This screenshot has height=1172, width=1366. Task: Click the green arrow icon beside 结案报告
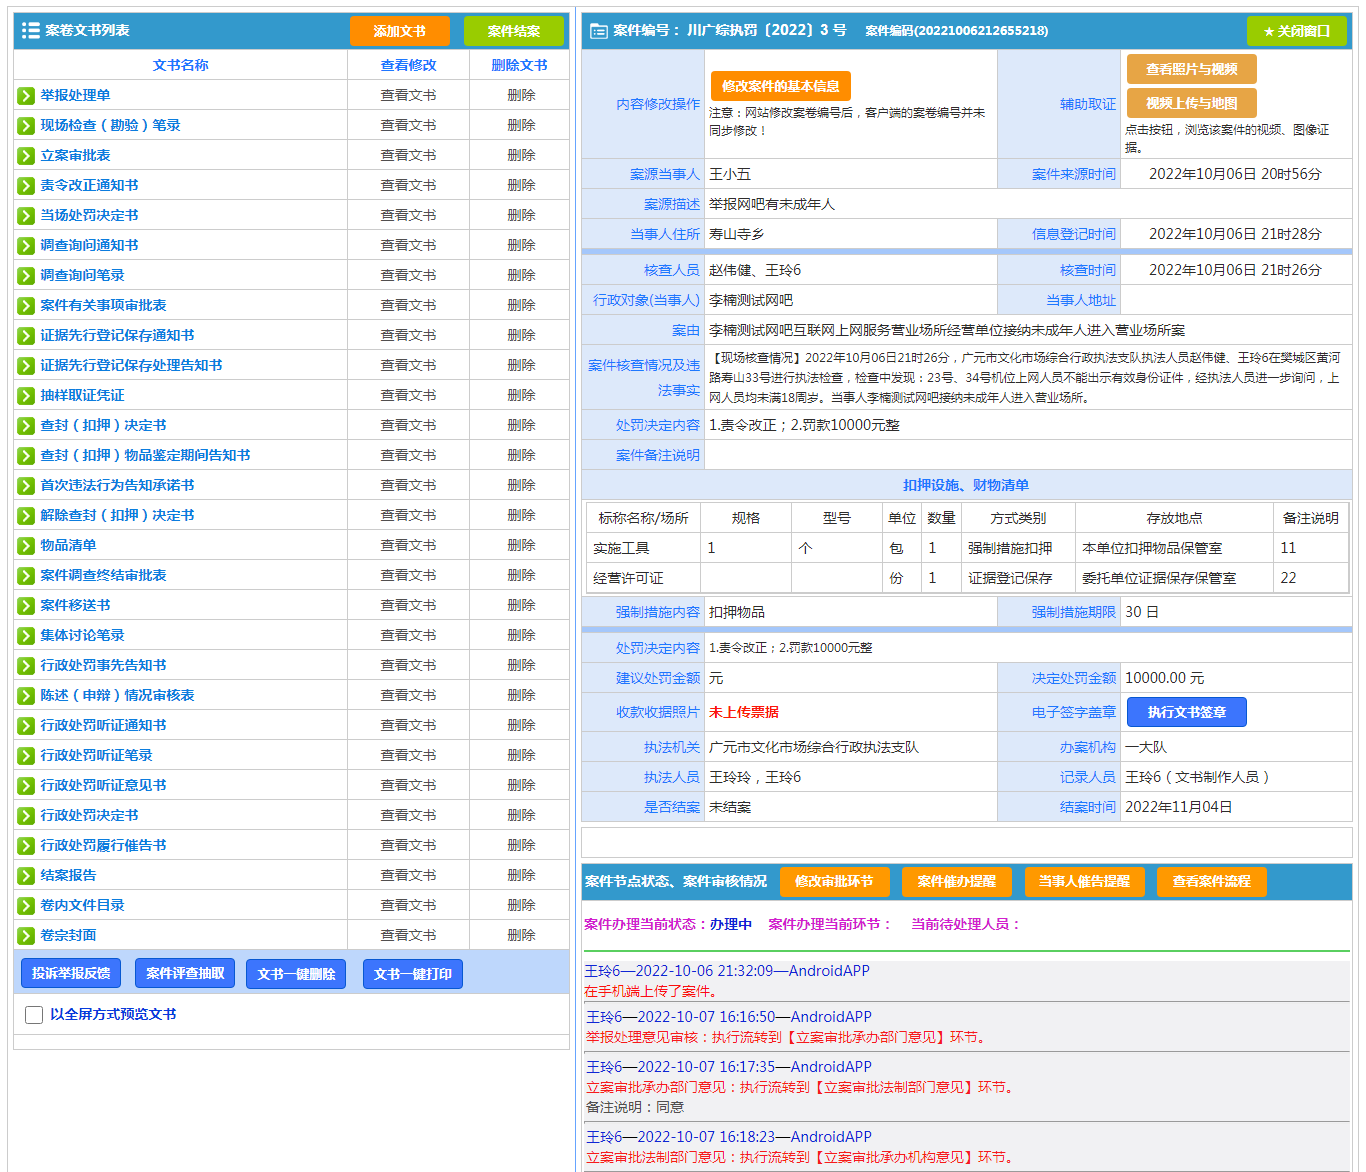(26, 876)
